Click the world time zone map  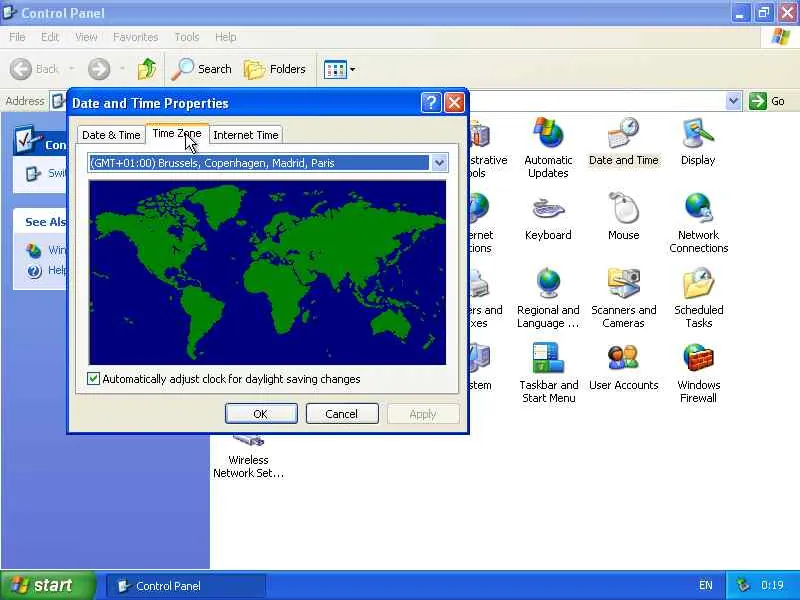(267, 272)
